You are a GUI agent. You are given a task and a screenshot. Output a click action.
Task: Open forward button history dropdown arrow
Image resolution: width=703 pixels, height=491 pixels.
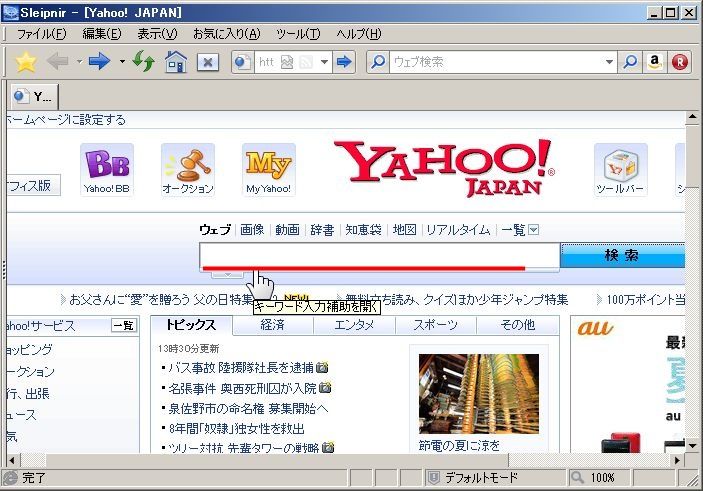[x=122, y=61]
